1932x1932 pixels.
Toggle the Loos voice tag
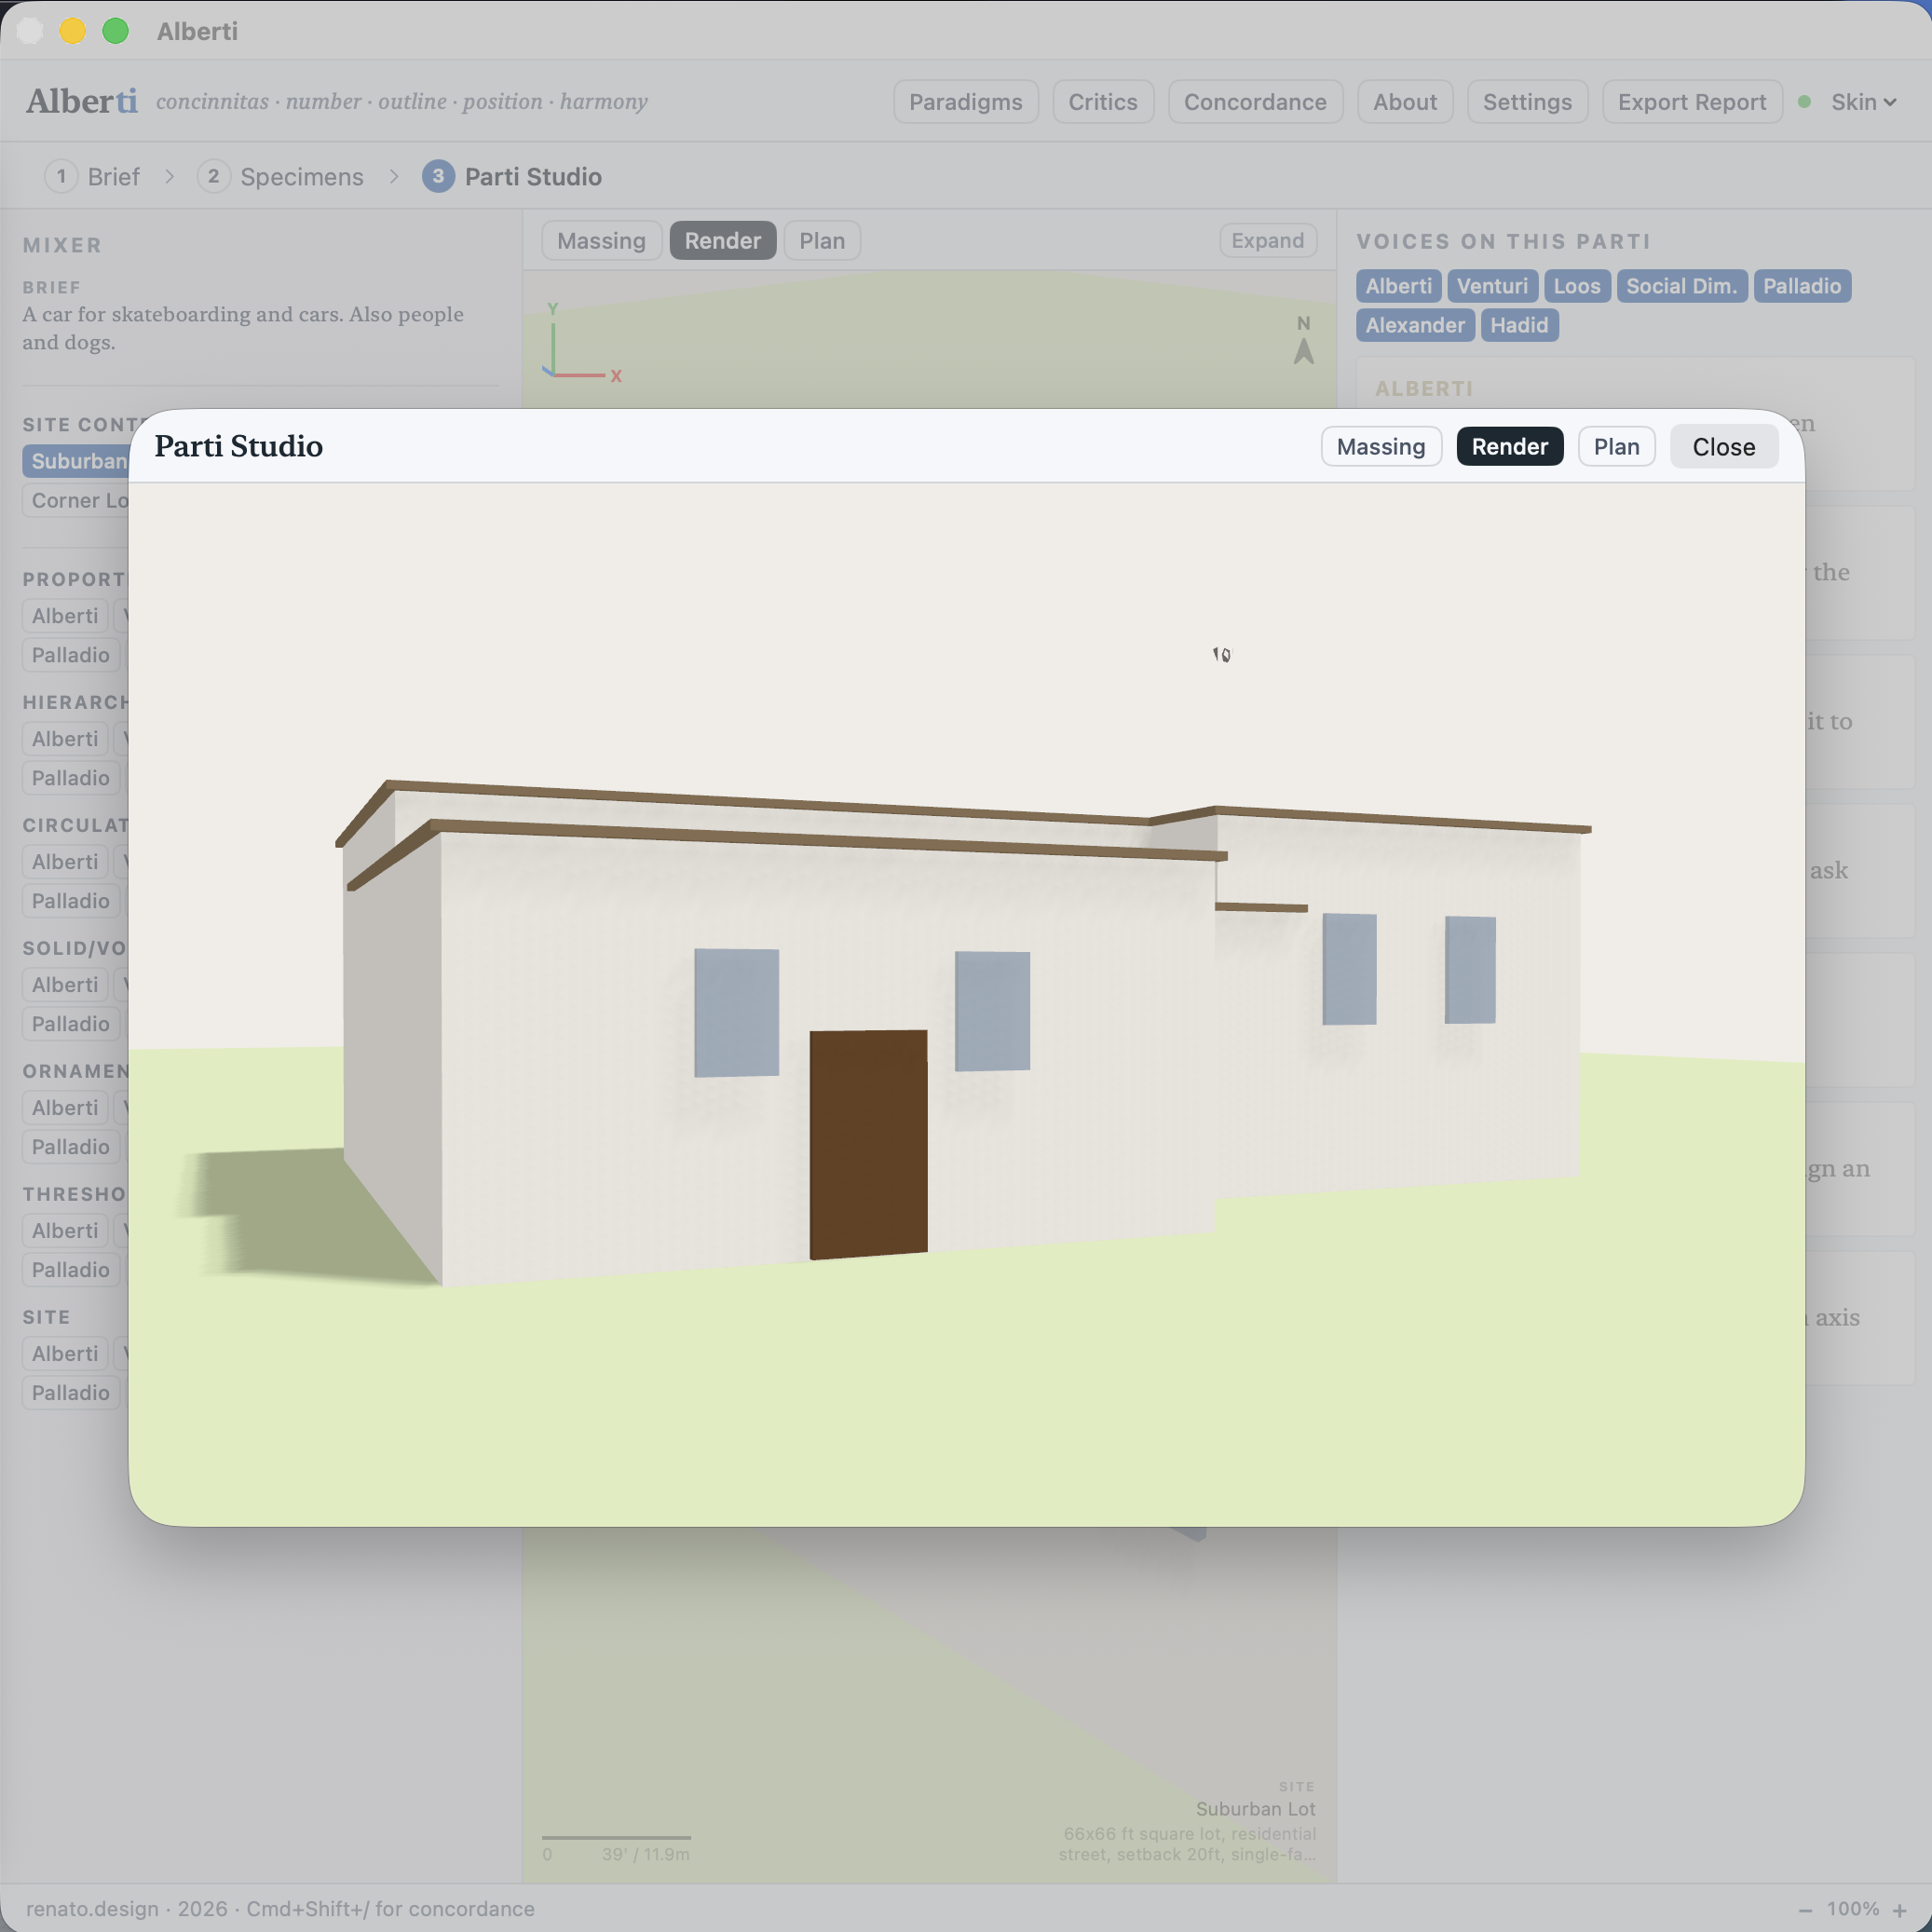[1577, 286]
